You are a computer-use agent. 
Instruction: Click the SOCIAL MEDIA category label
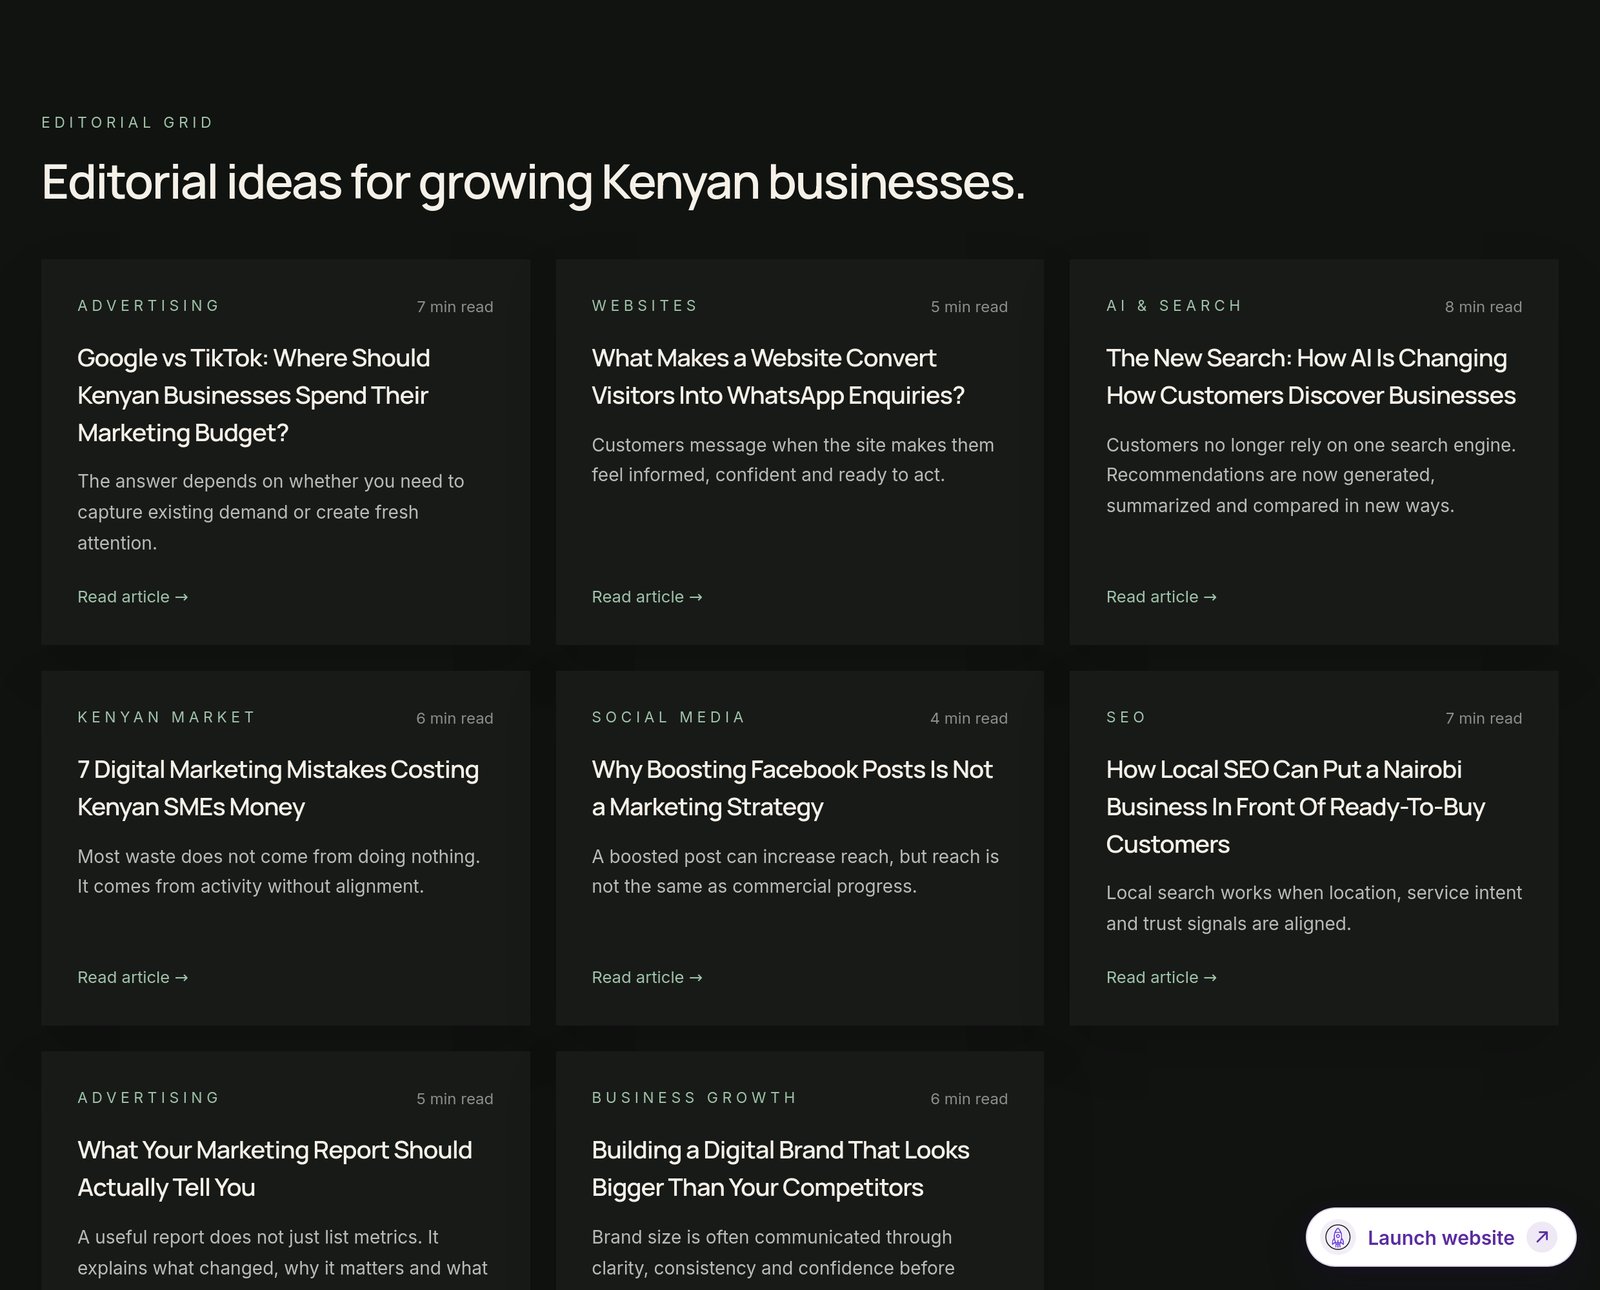click(669, 717)
